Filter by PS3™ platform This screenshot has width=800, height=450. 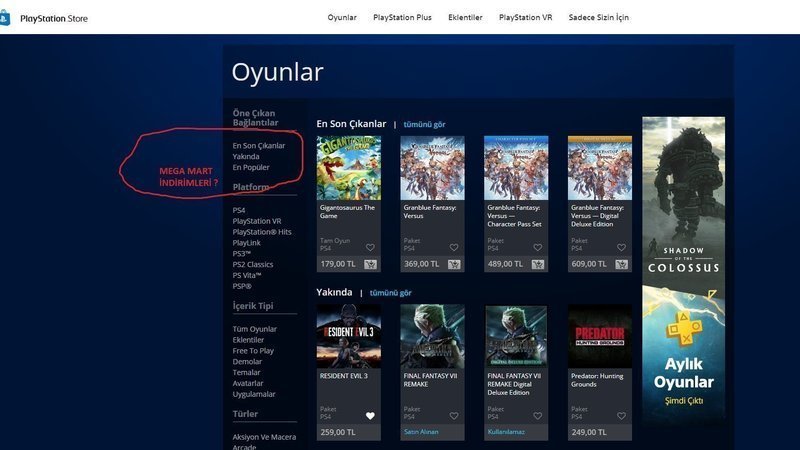(x=242, y=254)
